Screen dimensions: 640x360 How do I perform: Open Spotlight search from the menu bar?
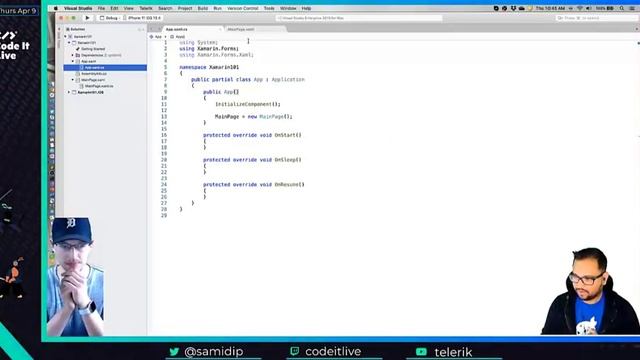[x=622, y=8]
